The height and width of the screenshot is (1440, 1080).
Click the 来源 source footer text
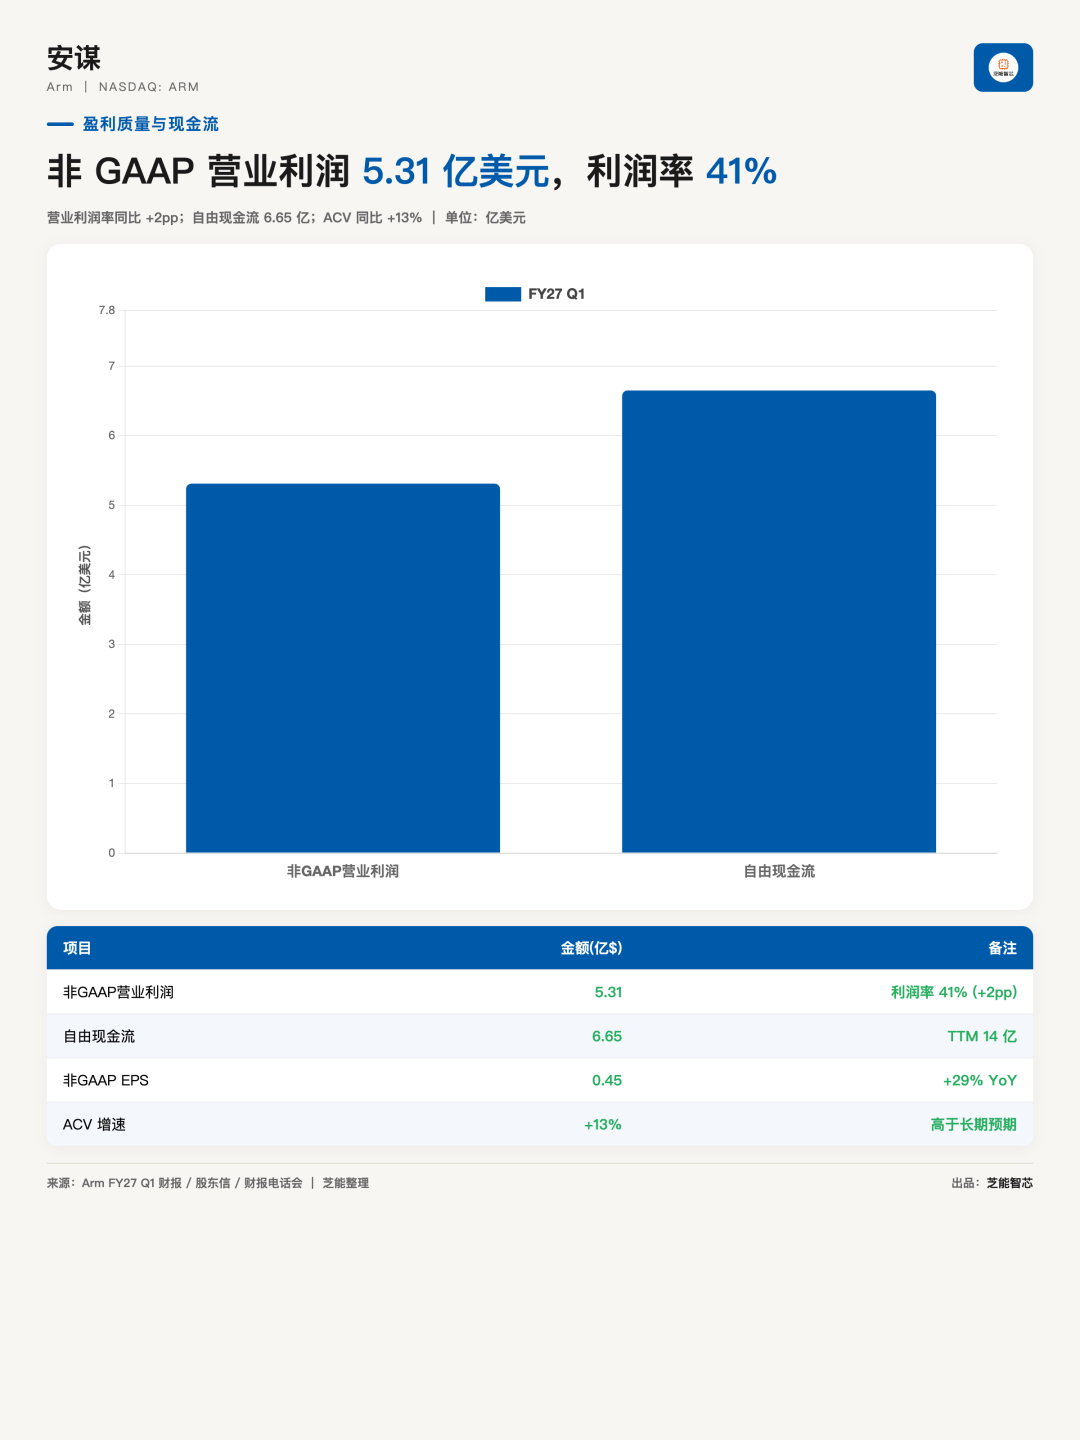[208, 1183]
